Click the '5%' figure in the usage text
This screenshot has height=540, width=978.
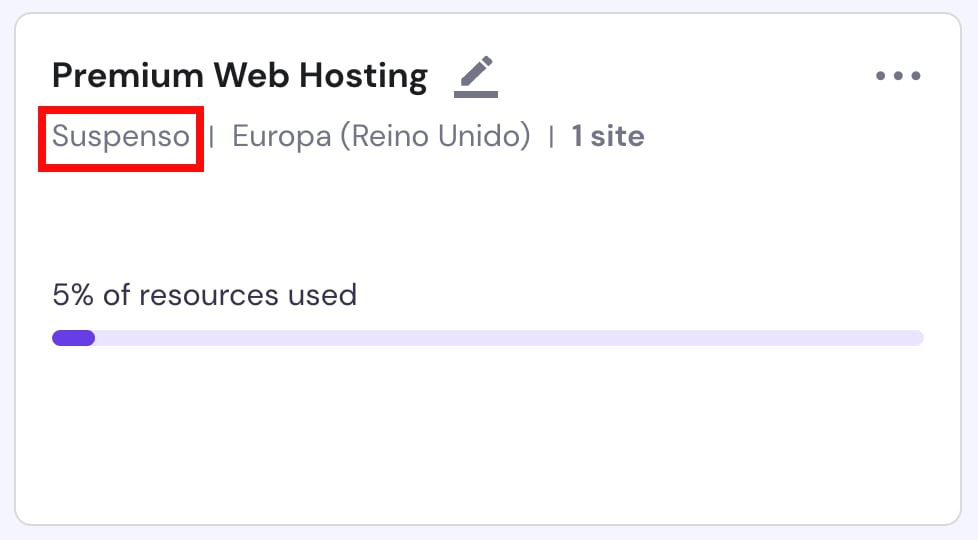68,295
